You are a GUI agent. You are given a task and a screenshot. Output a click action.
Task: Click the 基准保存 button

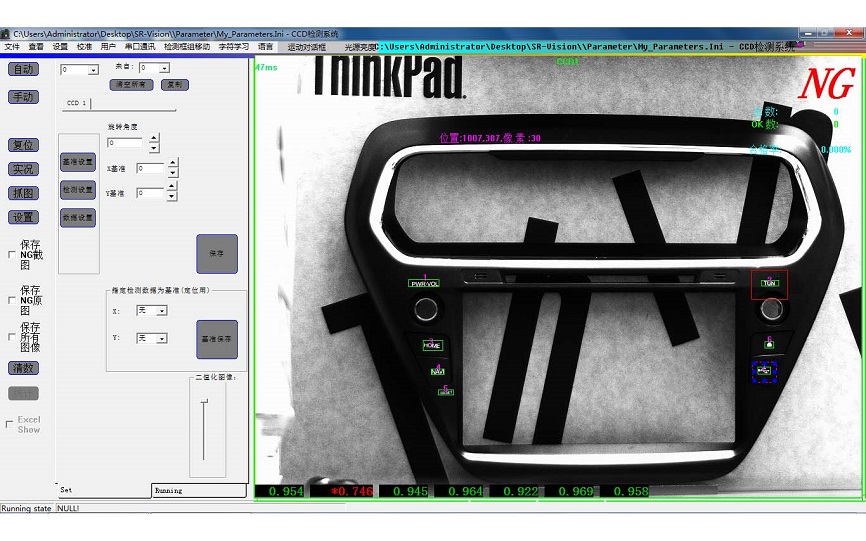[x=217, y=339]
